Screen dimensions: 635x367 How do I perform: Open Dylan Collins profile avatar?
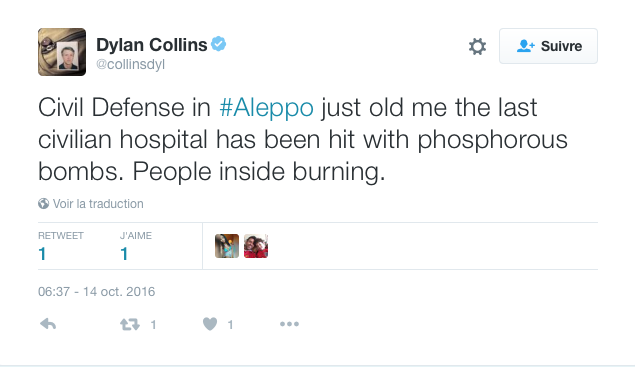[62, 52]
